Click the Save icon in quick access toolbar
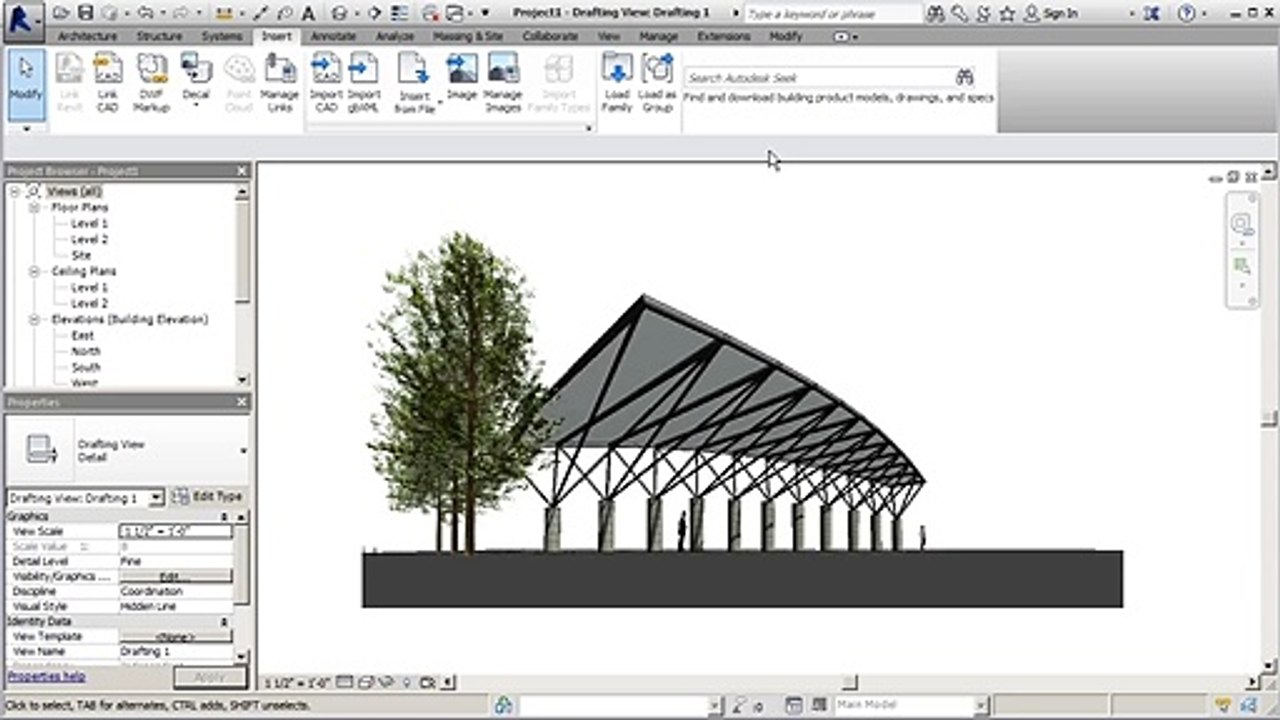Screen dimensions: 1280x720 (x=85, y=13)
